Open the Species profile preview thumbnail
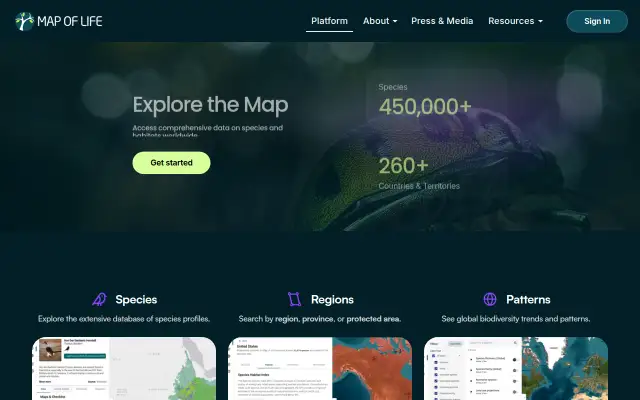640x400 pixels. pos(124,369)
